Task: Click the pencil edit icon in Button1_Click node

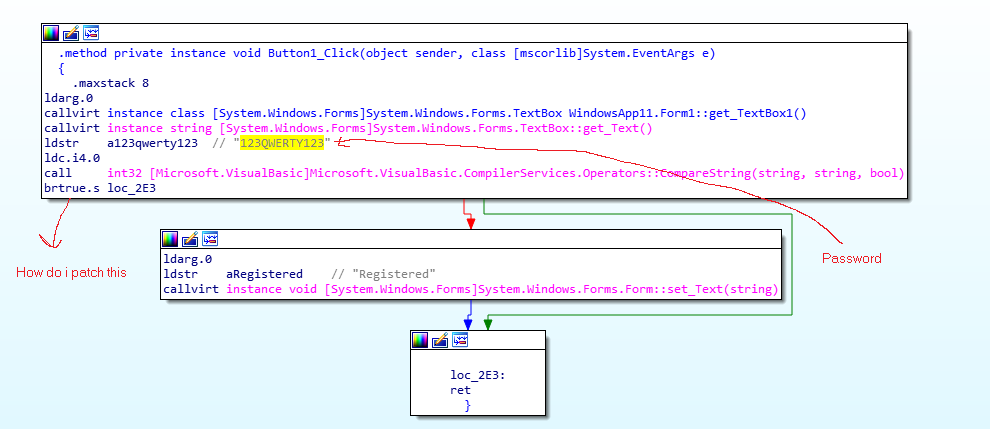Action: [x=70, y=33]
